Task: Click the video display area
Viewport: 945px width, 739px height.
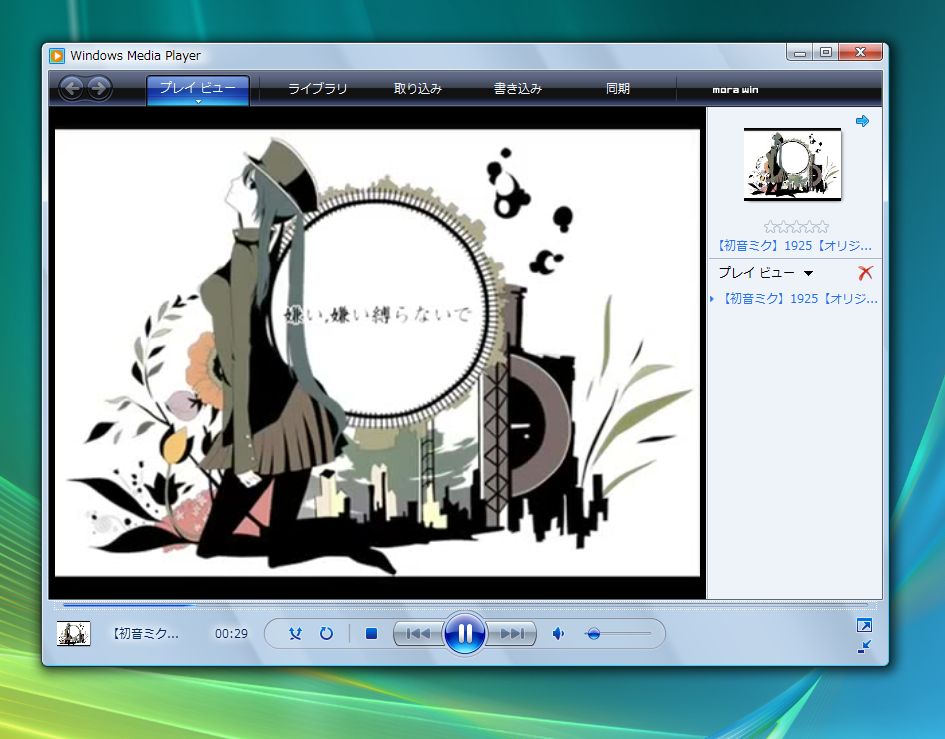Action: tap(377, 353)
